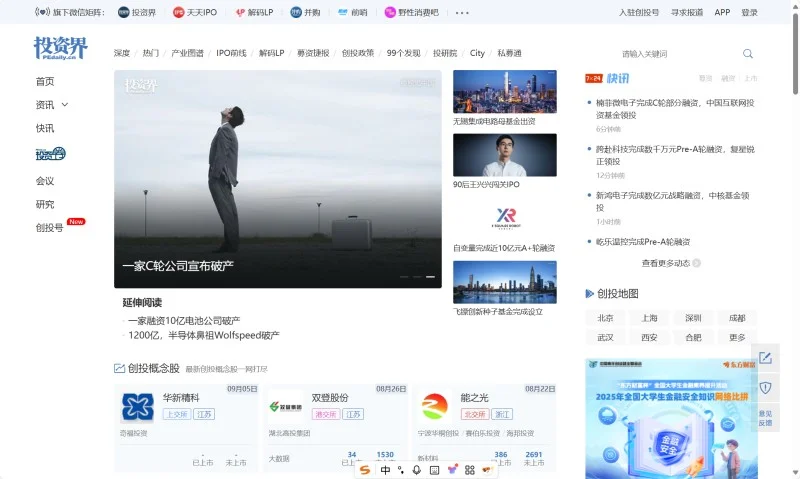The width and height of the screenshot is (800, 479).
Task: Open 创投号 in left sidebar
Action: coord(49,228)
